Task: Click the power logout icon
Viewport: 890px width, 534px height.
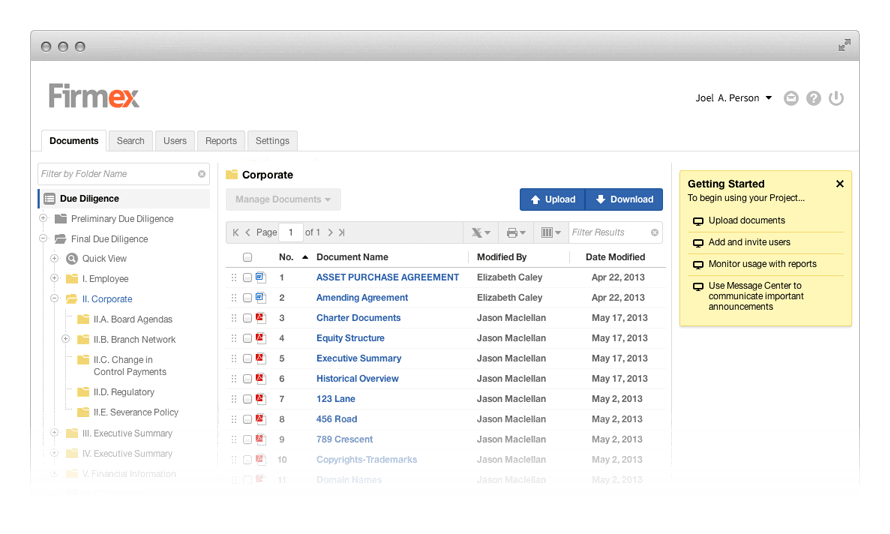Action: point(837,99)
